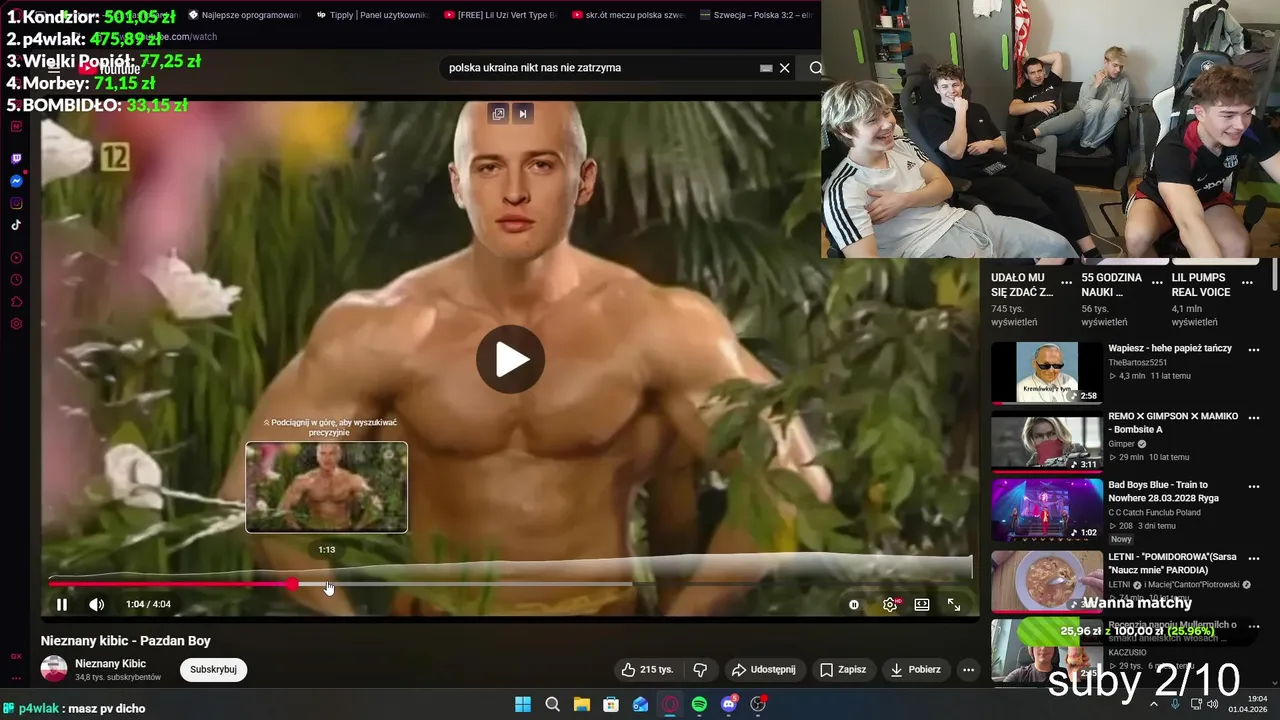The height and width of the screenshot is (720, 1280).
Task: Open TikTok in the Opera sidebar
Action: [x=16, y=225]
